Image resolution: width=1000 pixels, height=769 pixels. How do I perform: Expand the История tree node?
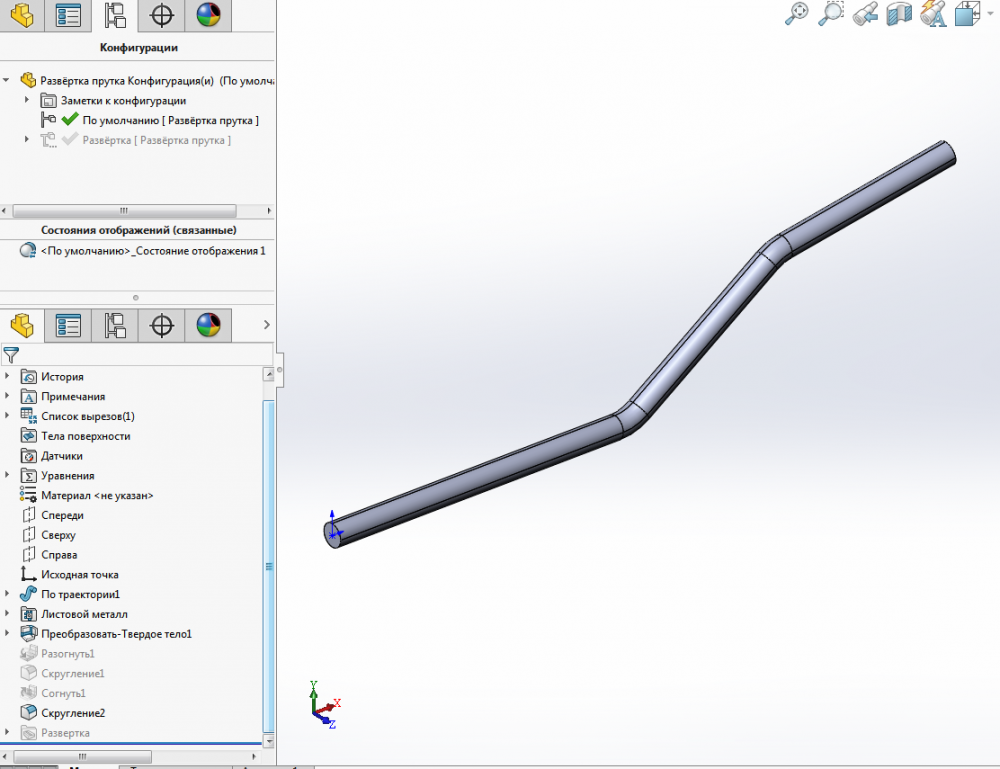[8, 376]
